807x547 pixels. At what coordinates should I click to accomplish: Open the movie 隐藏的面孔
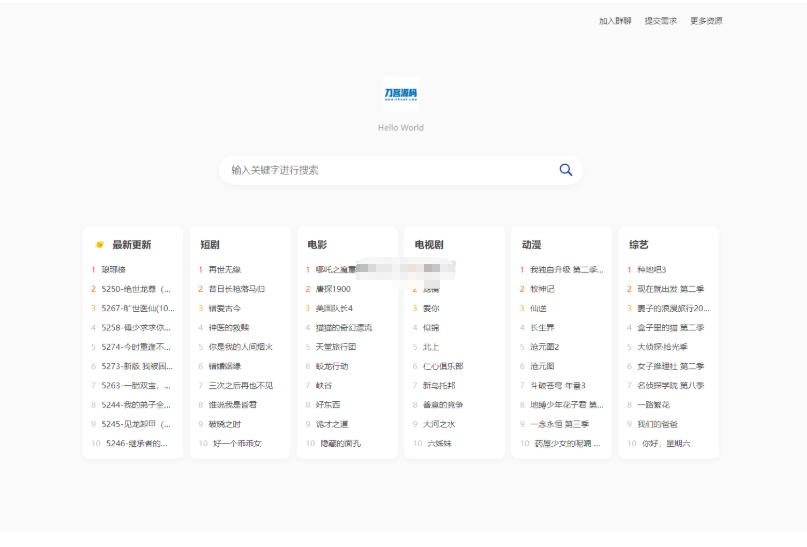pos(340,444)
